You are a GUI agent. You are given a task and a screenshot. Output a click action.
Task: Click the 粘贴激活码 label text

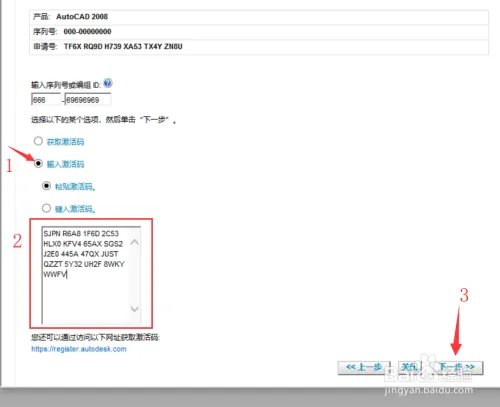(75, 186)
